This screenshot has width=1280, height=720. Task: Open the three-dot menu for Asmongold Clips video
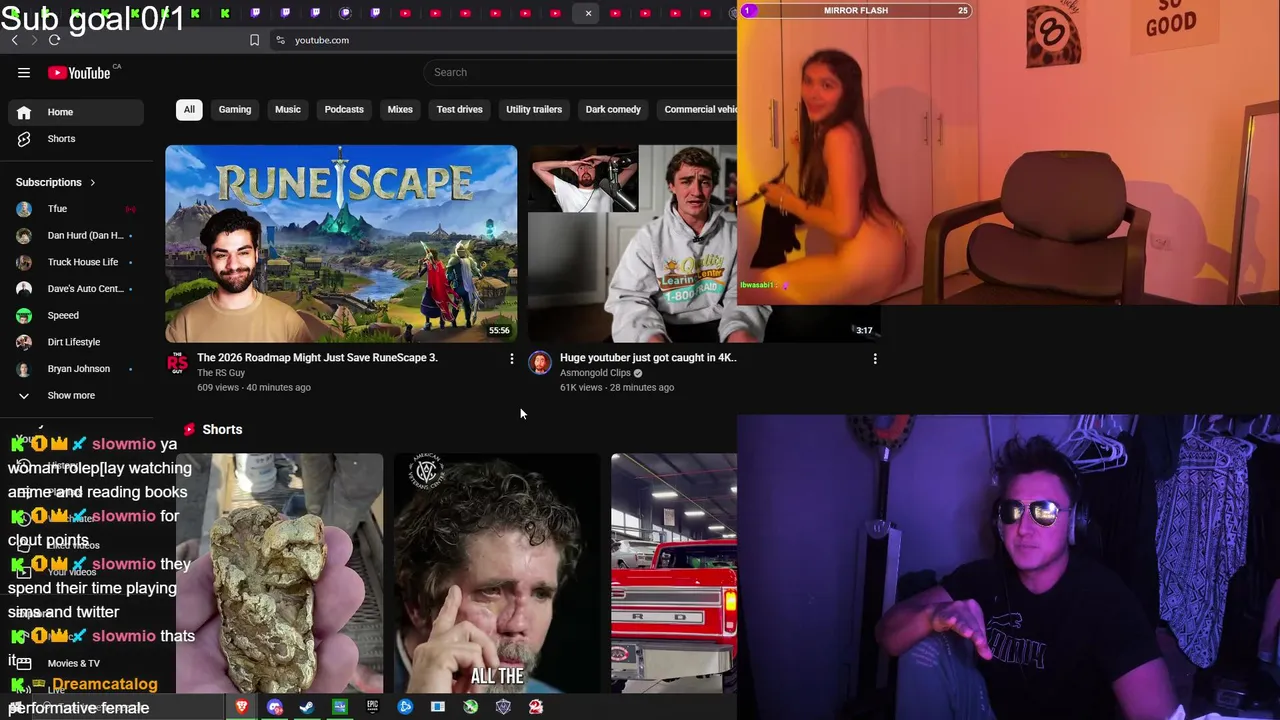[x=875, y=358]
